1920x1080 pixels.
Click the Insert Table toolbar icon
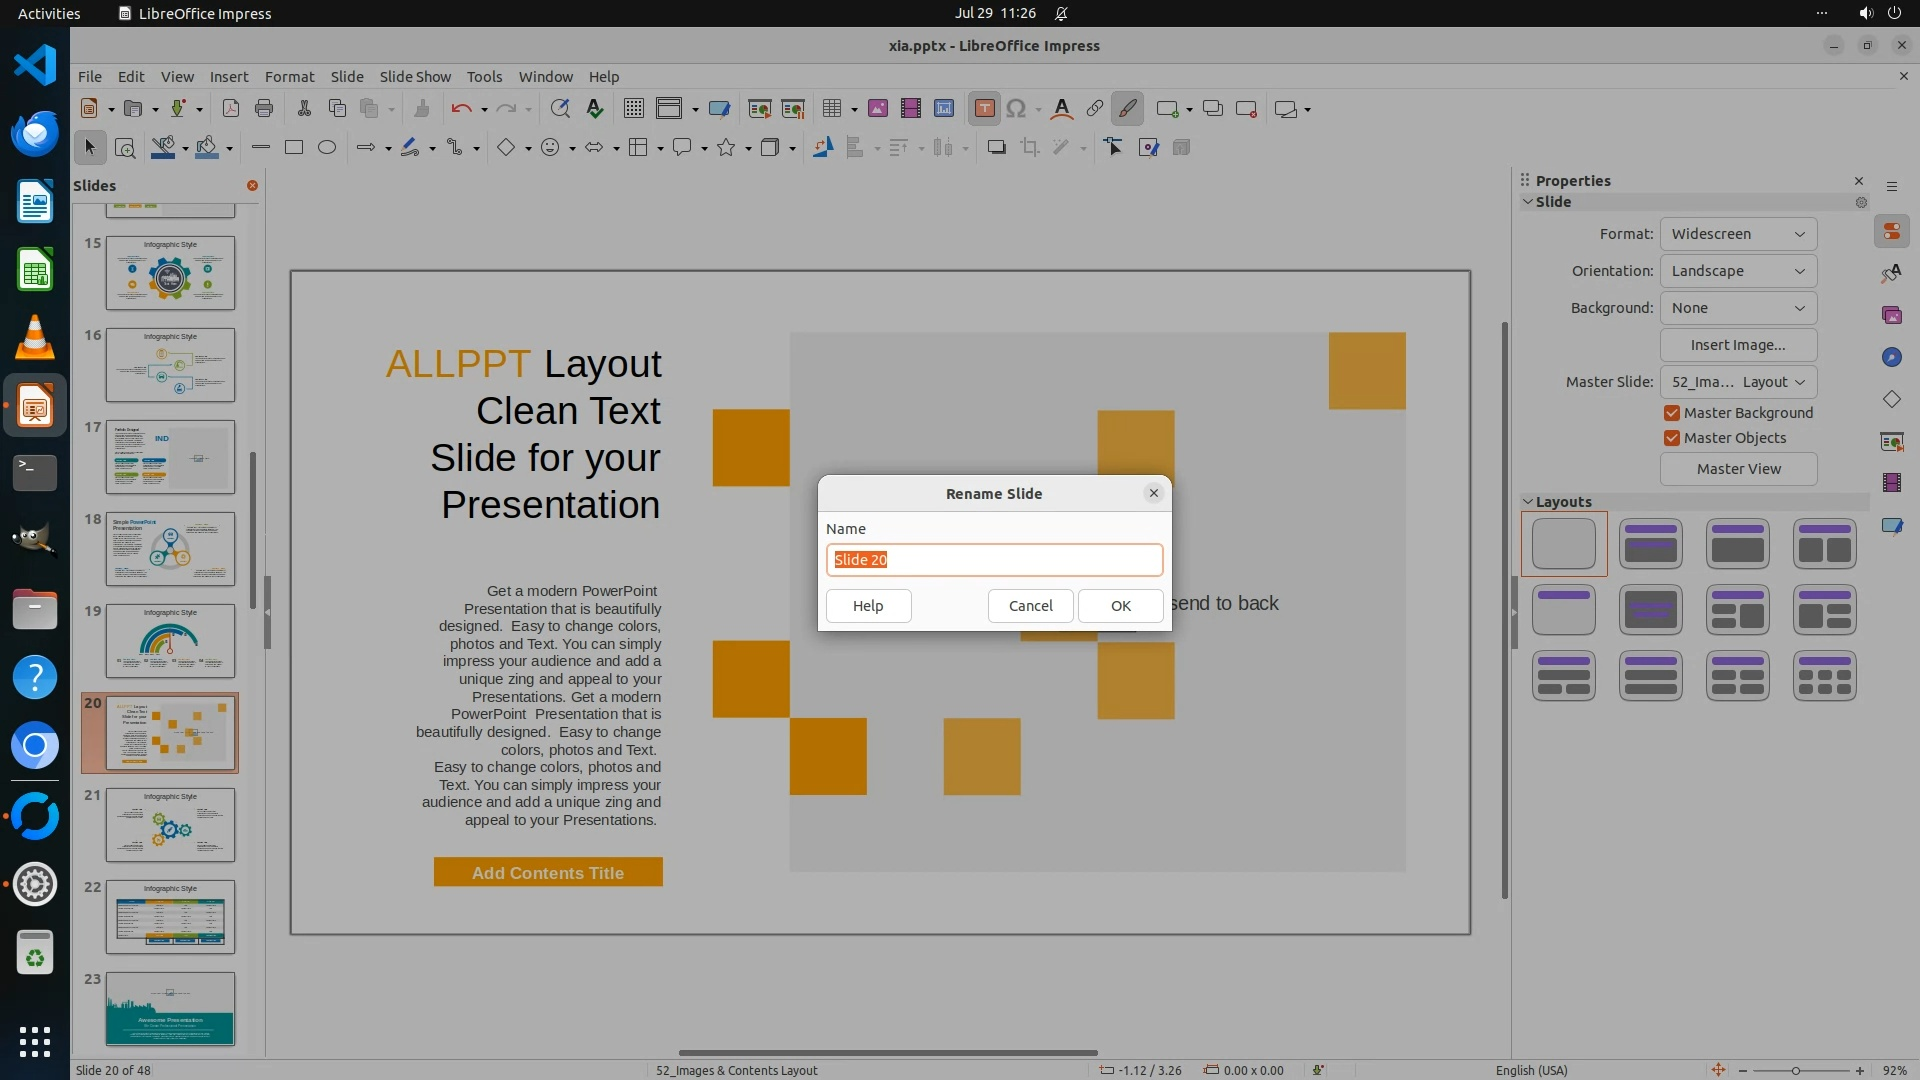tap(832, 109)
